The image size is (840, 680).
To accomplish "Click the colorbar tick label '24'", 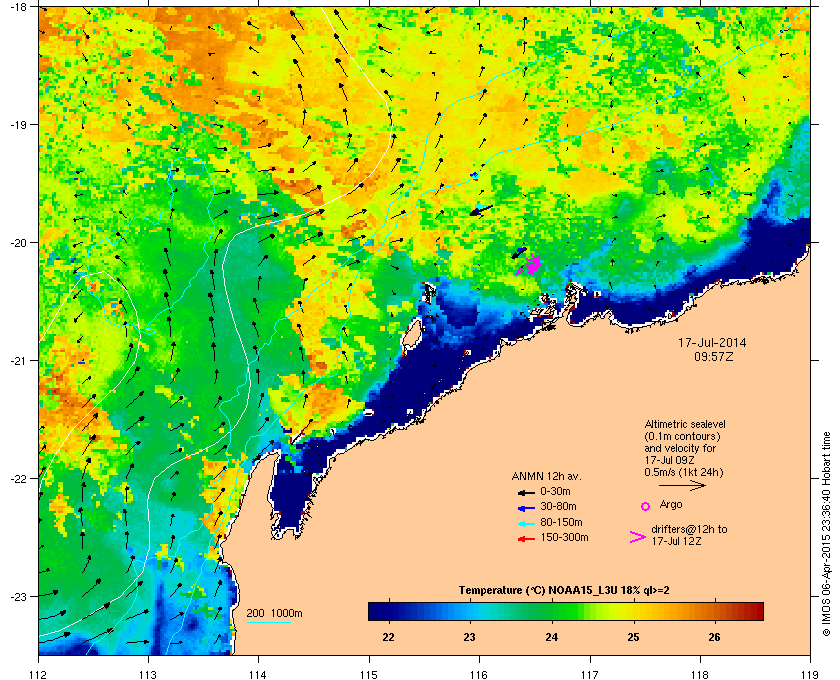I will pos(552,637).
